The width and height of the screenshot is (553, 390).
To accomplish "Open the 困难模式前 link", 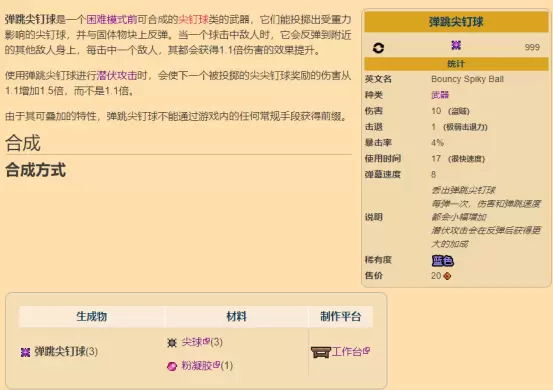I will pyautogui.click(x=112, y=19).
